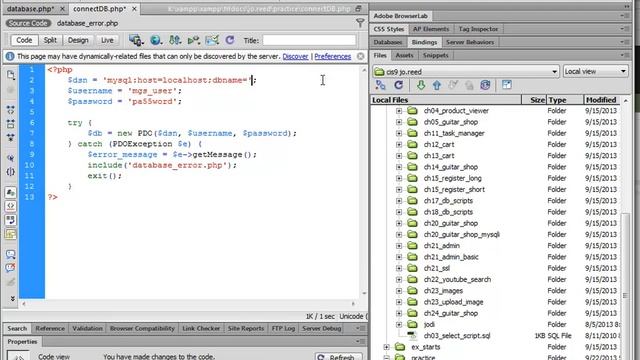Open the Link Checker results tab
640x360 pixels.
coord(201,328)
